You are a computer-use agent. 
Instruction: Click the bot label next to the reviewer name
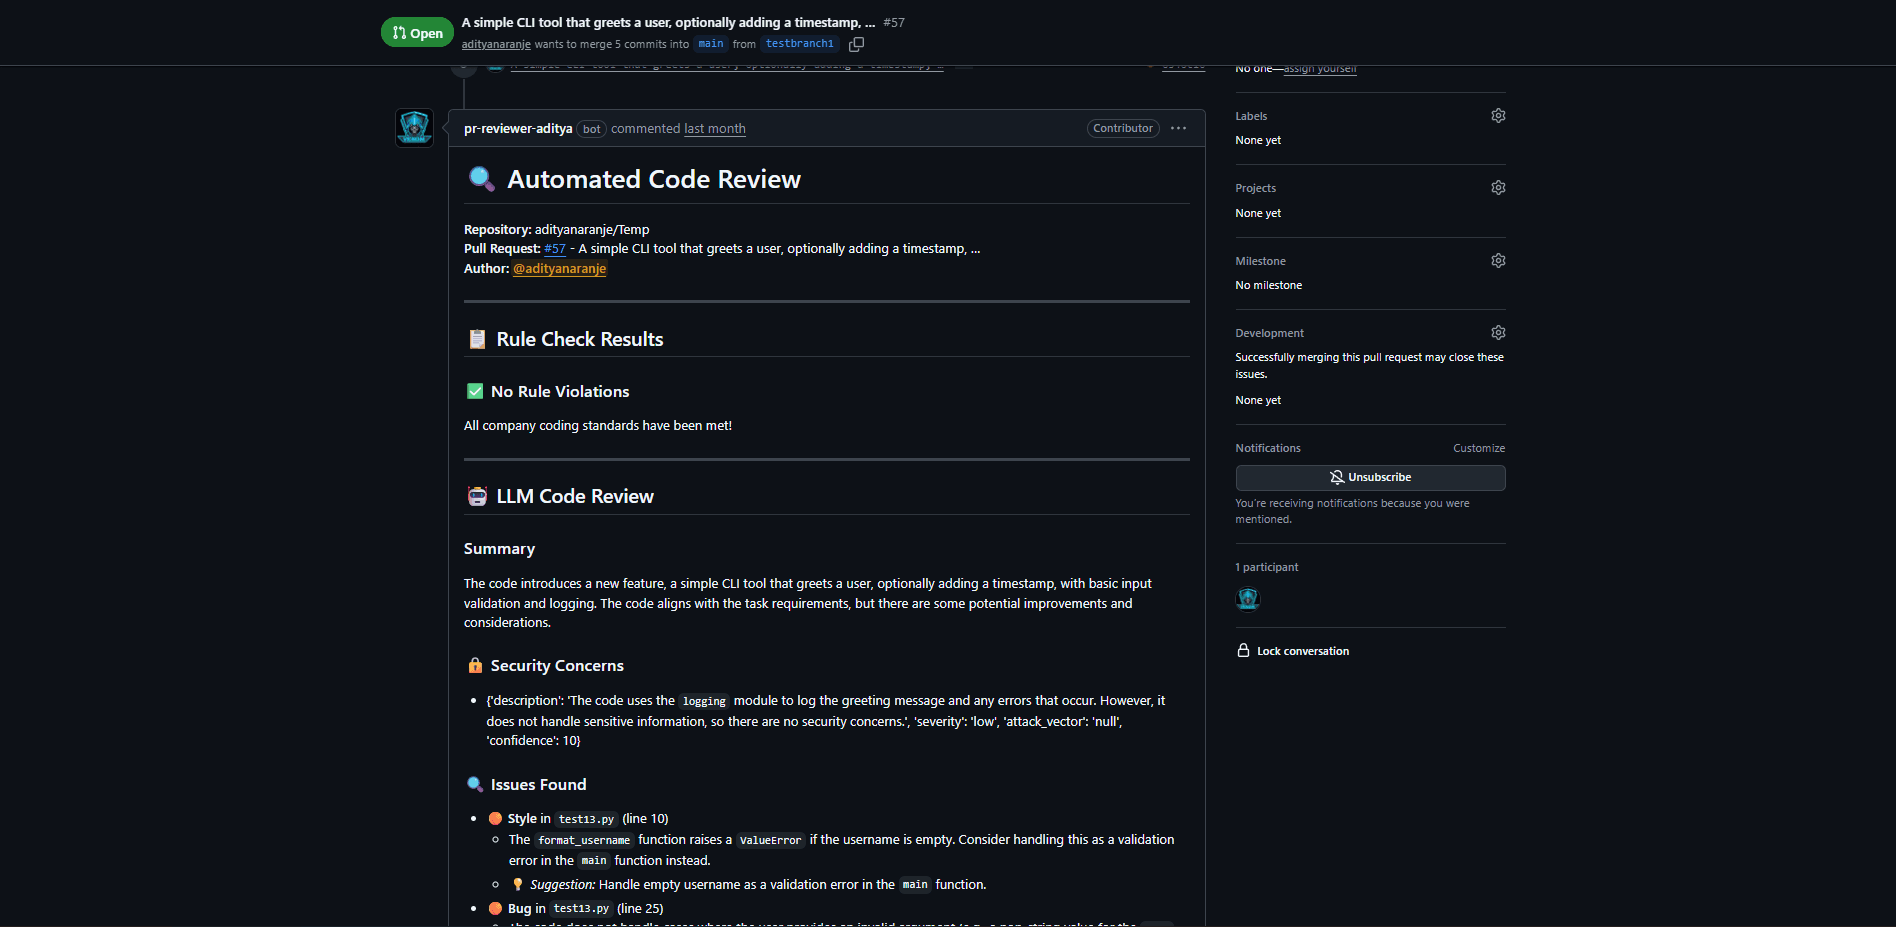click(592, 129)
